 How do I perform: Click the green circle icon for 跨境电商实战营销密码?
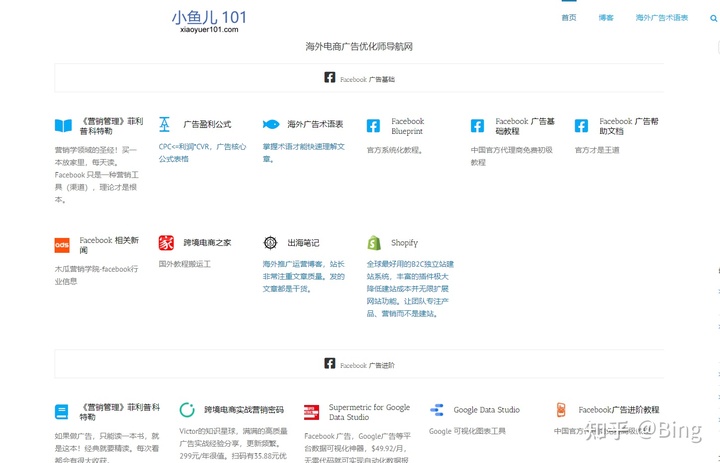point(187,409)
